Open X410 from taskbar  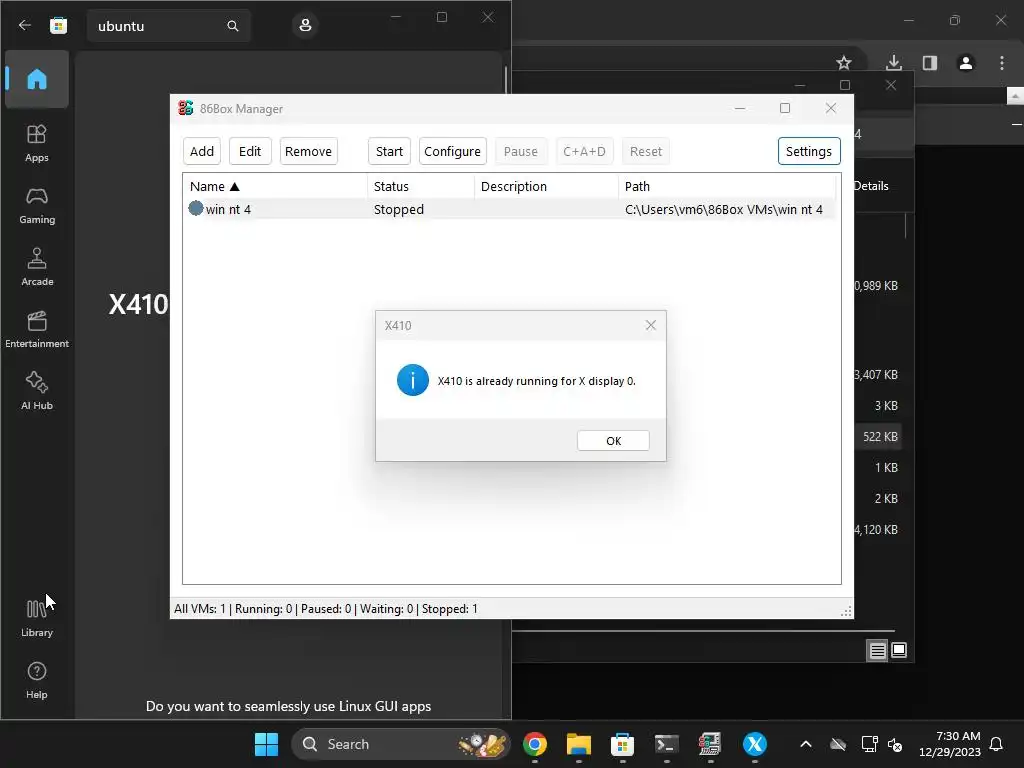755,744
